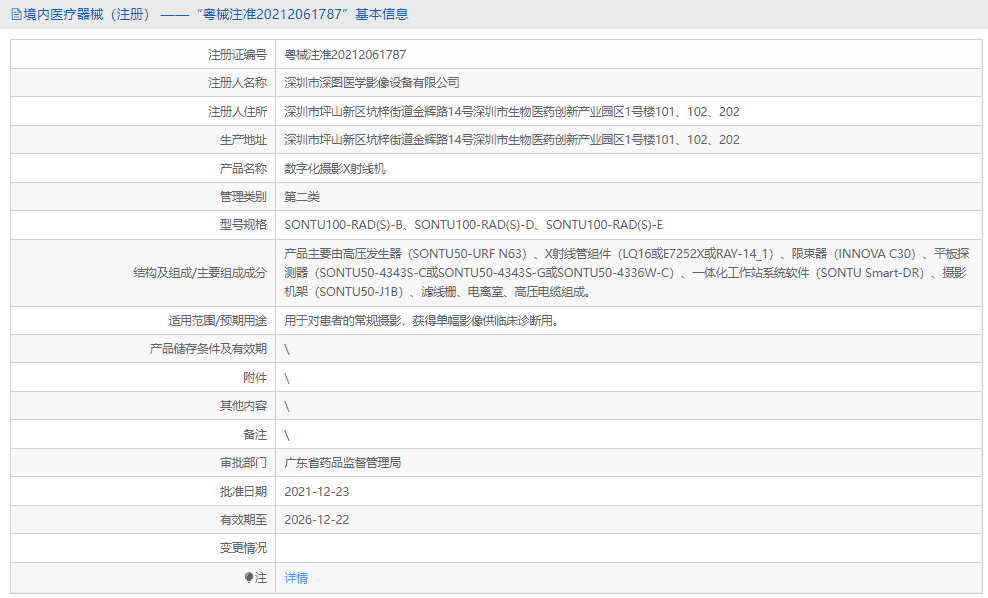Click approval date 2021-12-23

pos(316,492)
